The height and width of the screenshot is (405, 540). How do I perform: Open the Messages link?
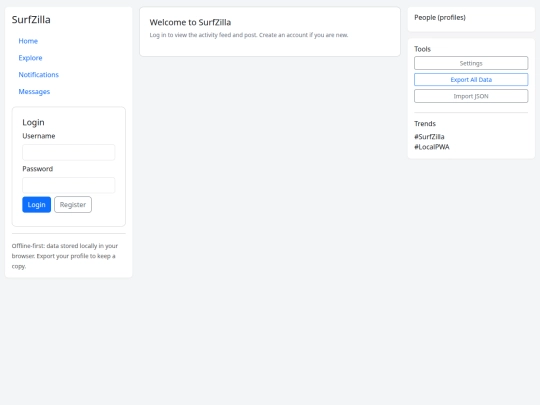(x=34, y=92)
